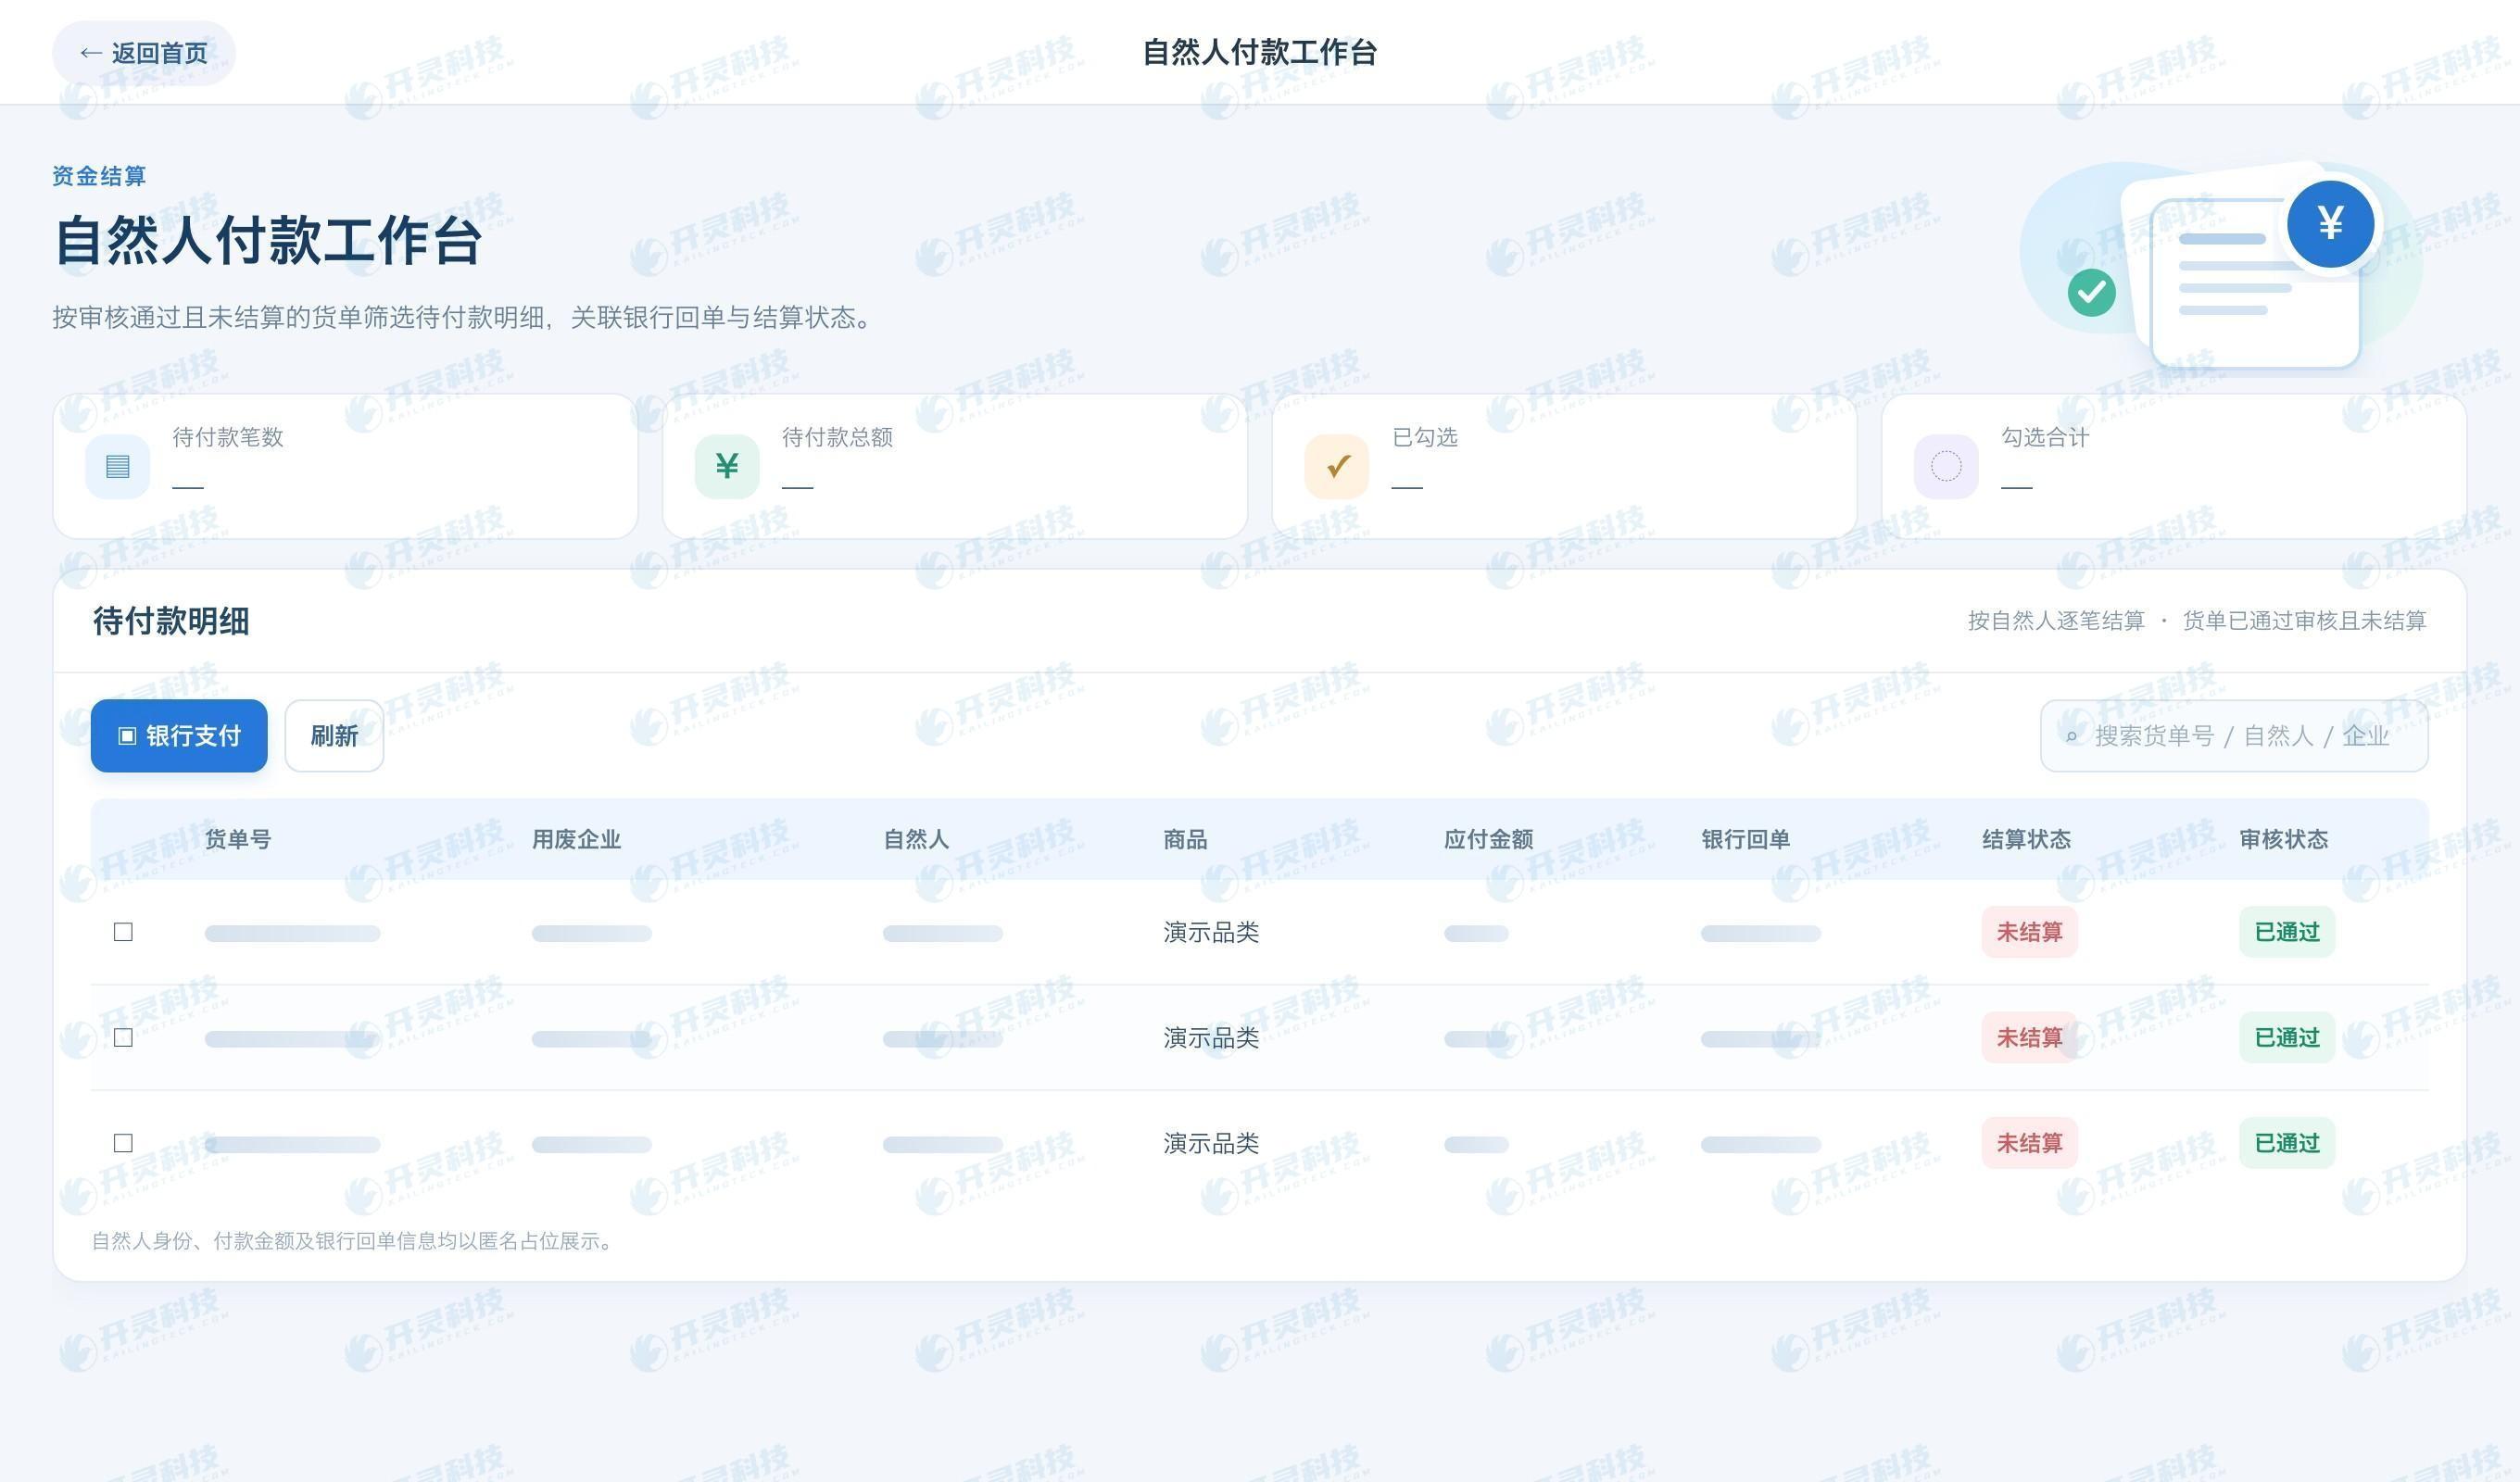
Task: Click the 待付款总额 yen icon
Action: pos(727,466)
